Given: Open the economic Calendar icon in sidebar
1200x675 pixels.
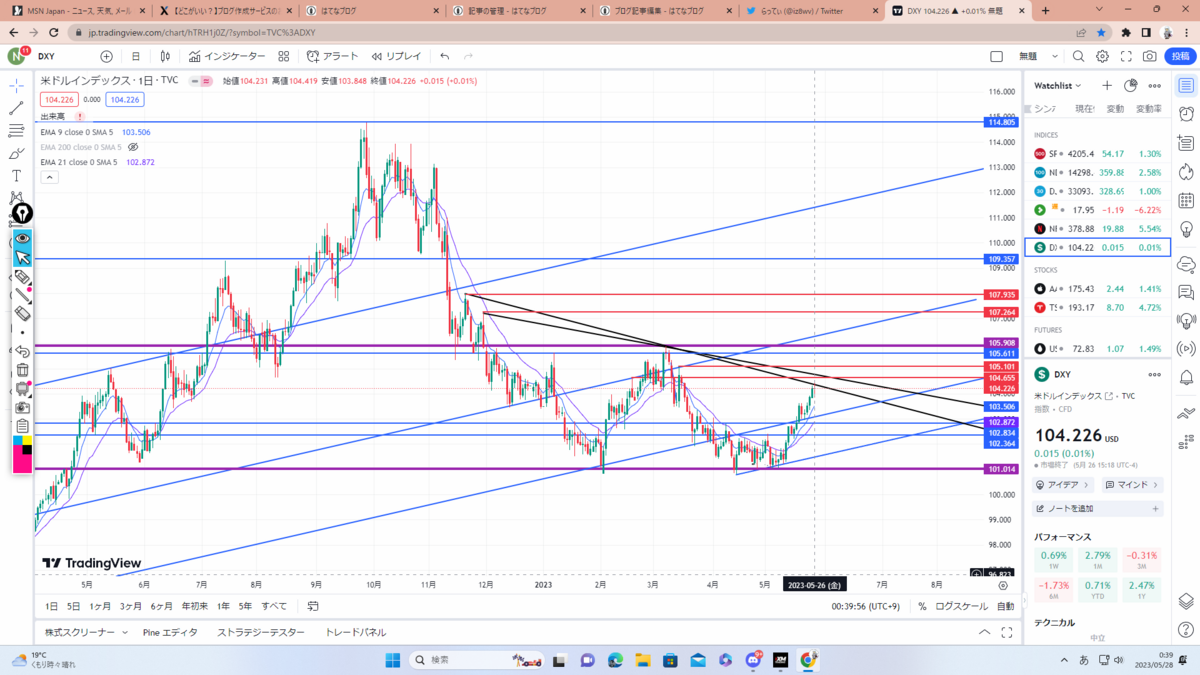Looking at the screenshot, I should [x=1186, y=200].
